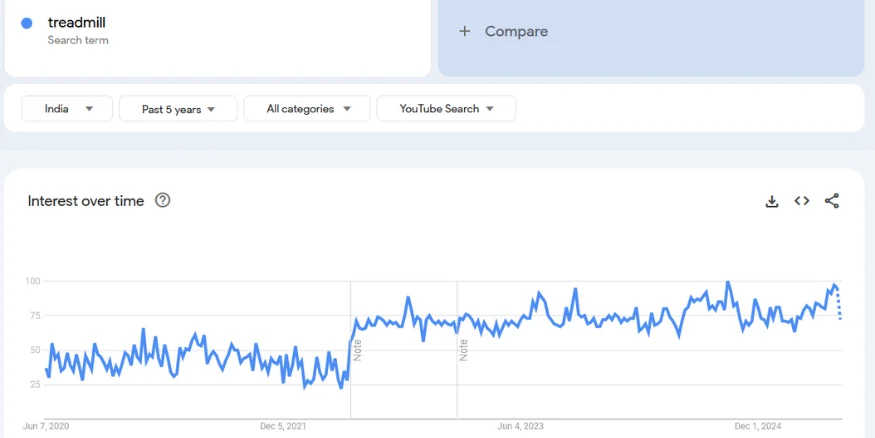Open the India region dropdown
Screen dimensions: 875x438
point(69,109)
